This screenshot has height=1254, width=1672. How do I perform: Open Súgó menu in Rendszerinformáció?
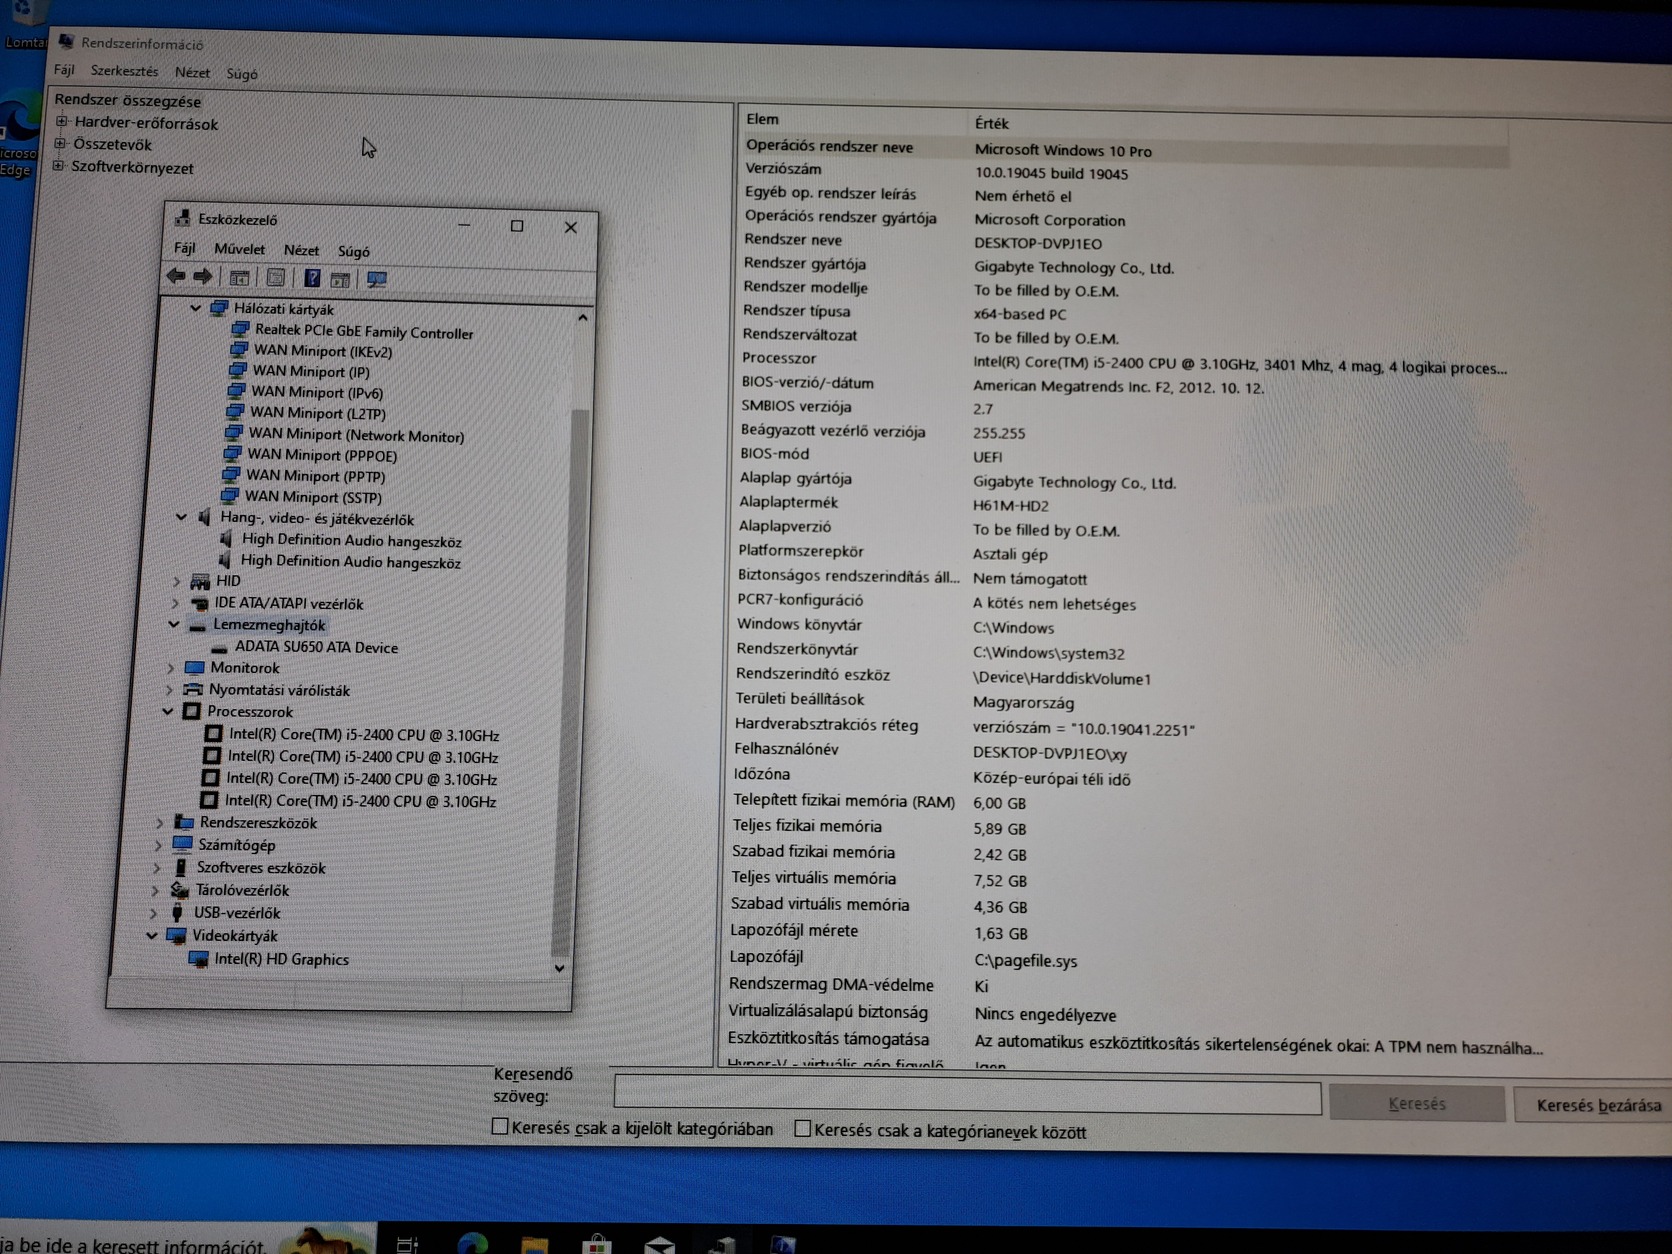coord(242,73)
